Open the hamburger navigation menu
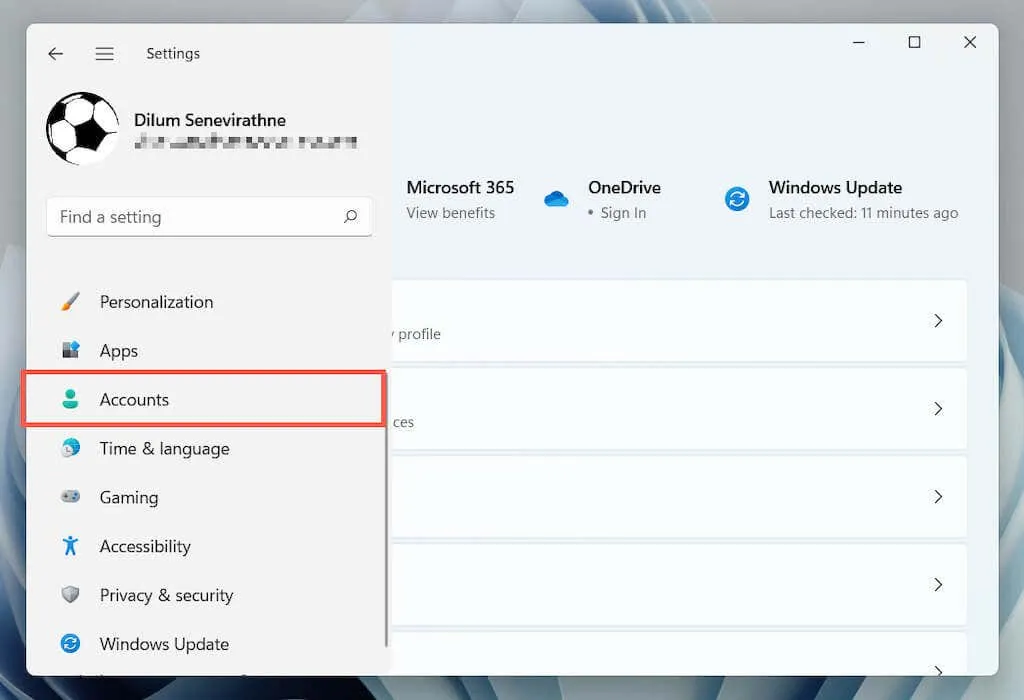This screenshot has height=700, width=1024. tap(104, 54)
